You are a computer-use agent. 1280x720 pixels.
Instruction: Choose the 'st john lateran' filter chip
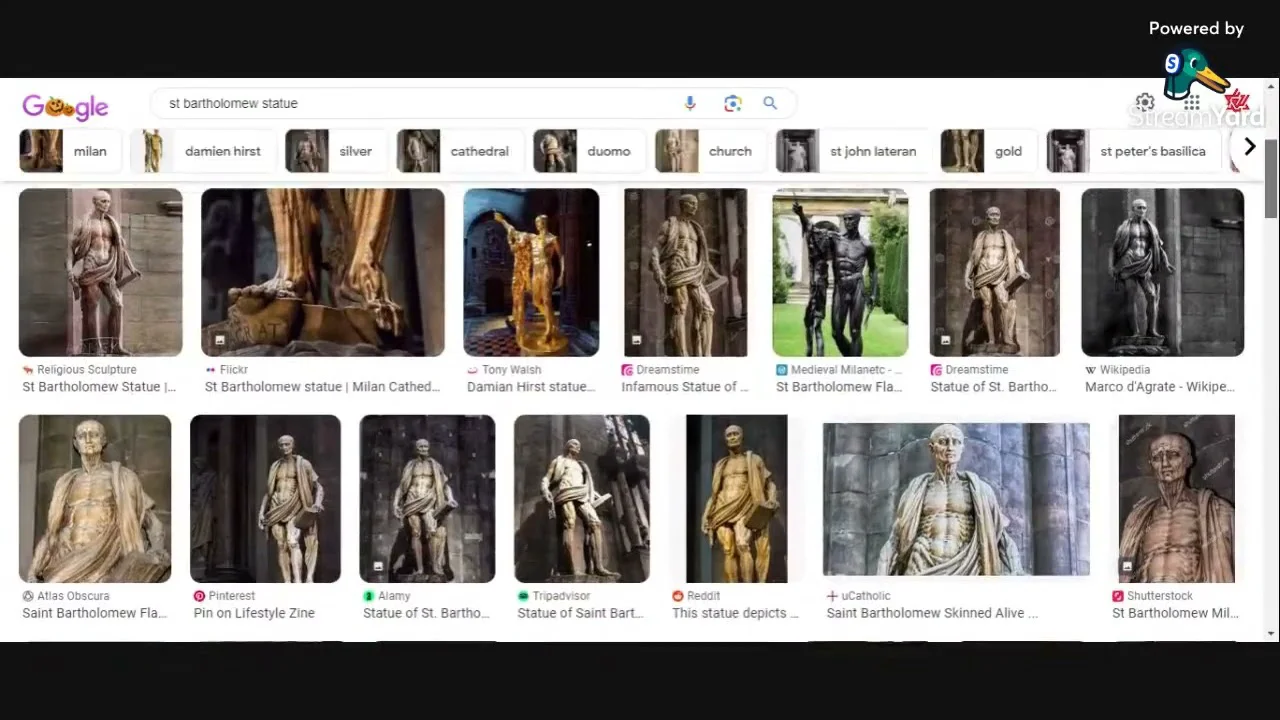[x=852, y=151]
